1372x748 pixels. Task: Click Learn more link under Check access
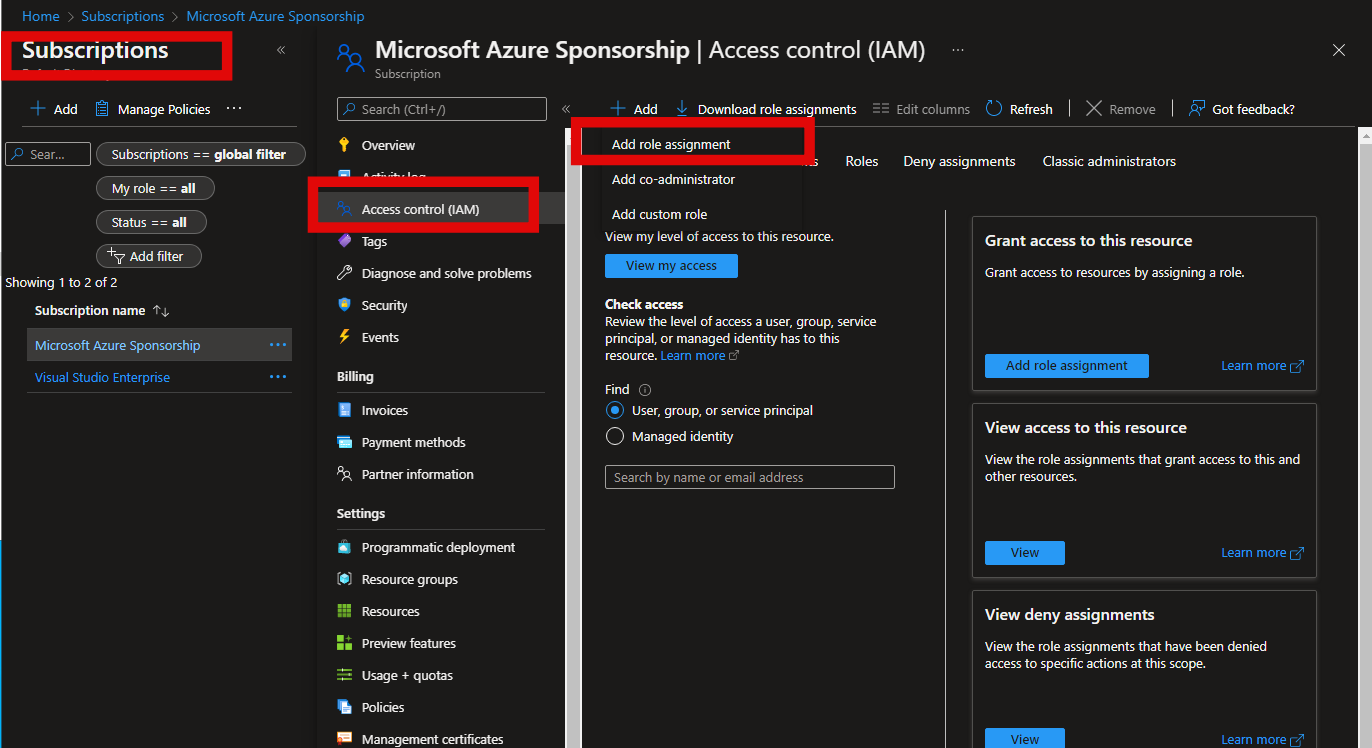[699, 356]
